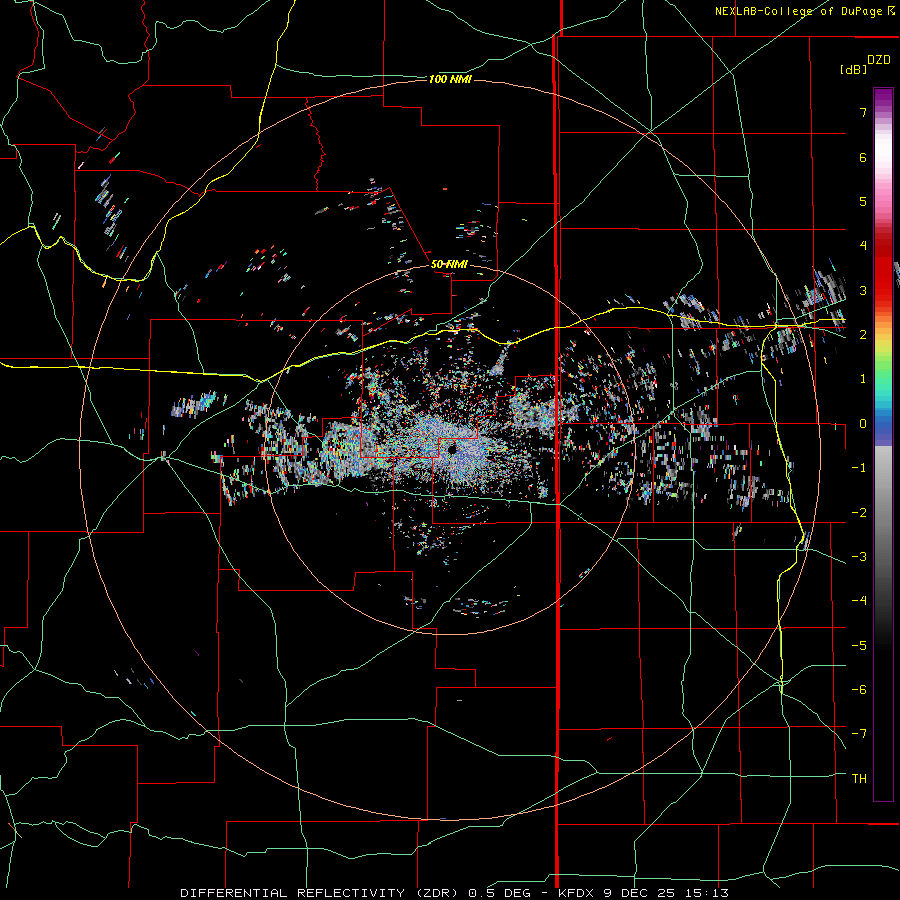Click the 1 value on color scale
Viewport: 900px width, 900px height.
(863, 379)
